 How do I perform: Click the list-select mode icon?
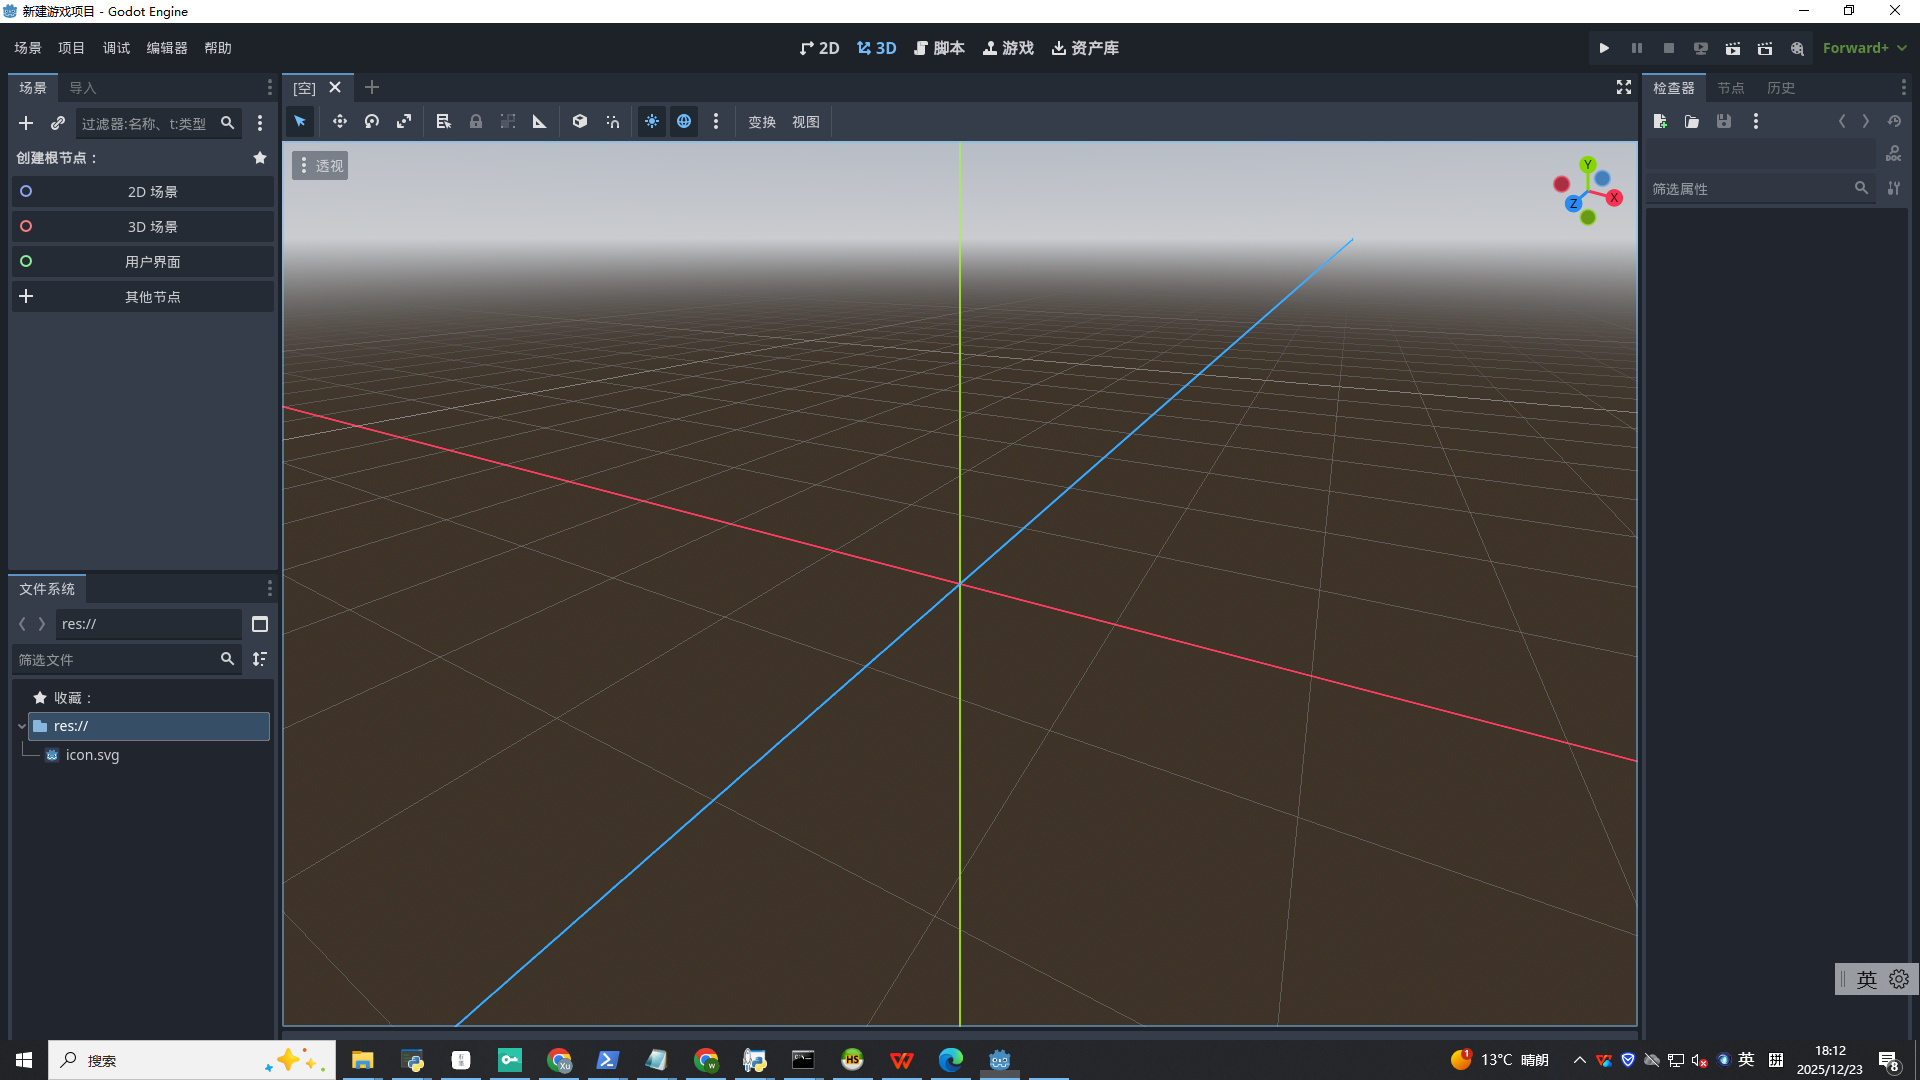(x=443, y=121)
